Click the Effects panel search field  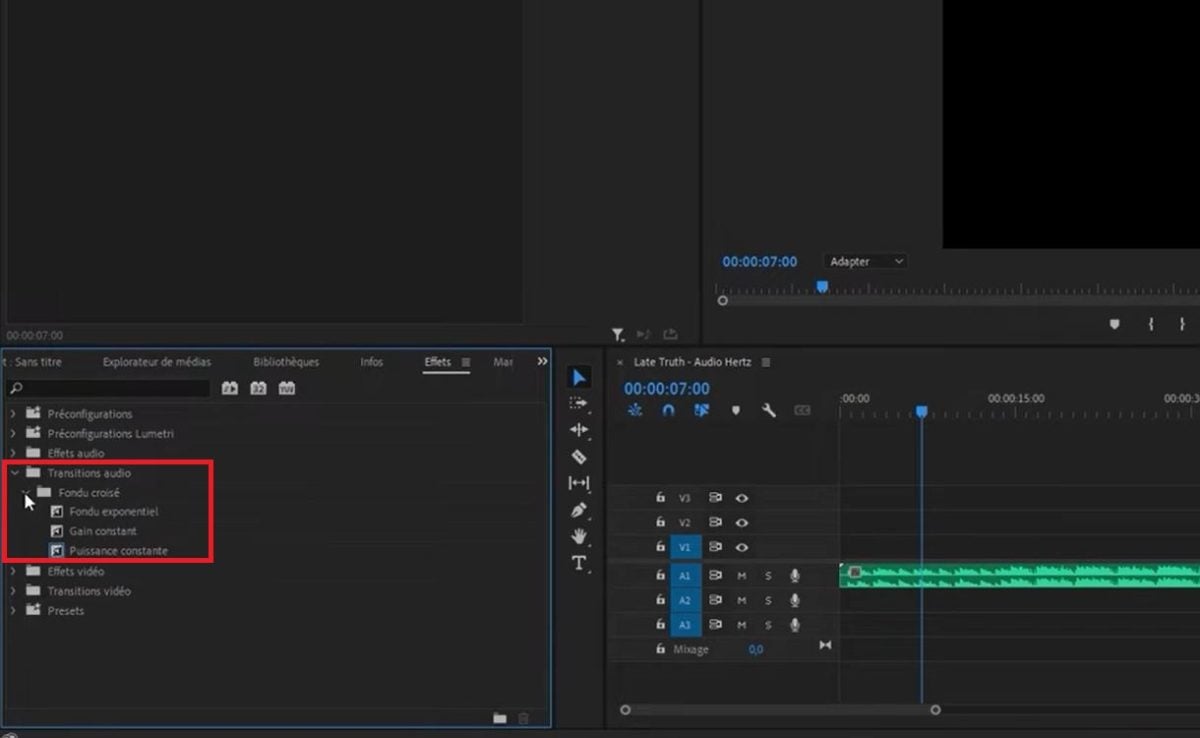coord(110,388)
